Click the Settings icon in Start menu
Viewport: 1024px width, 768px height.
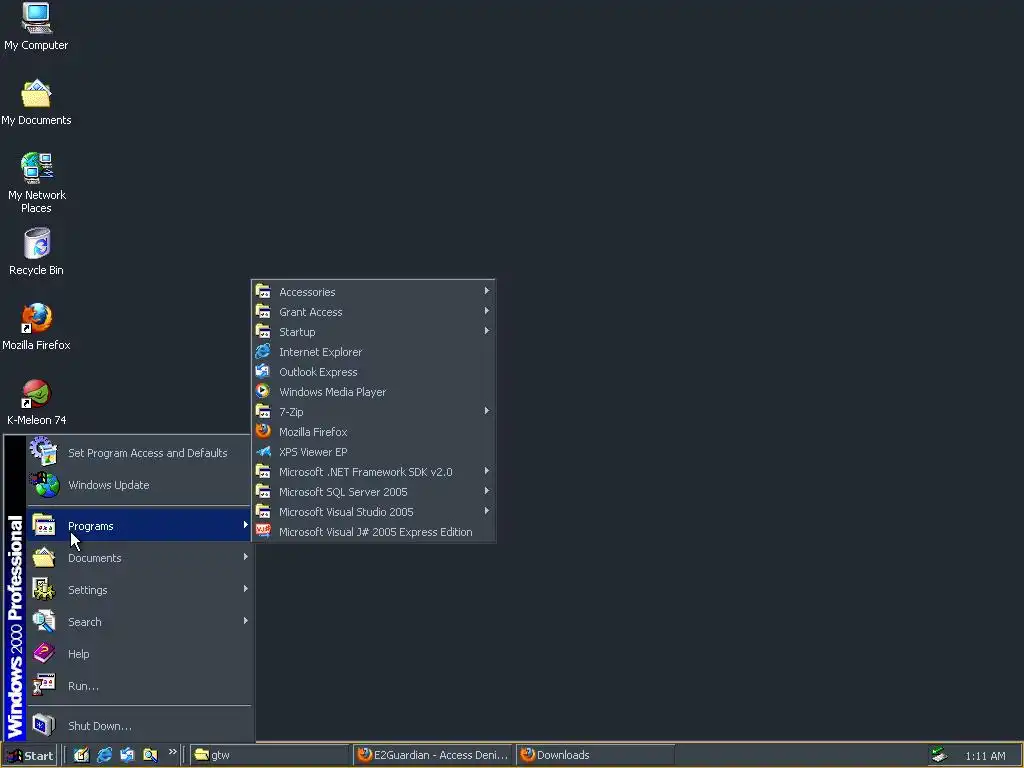tap(44, 589)
